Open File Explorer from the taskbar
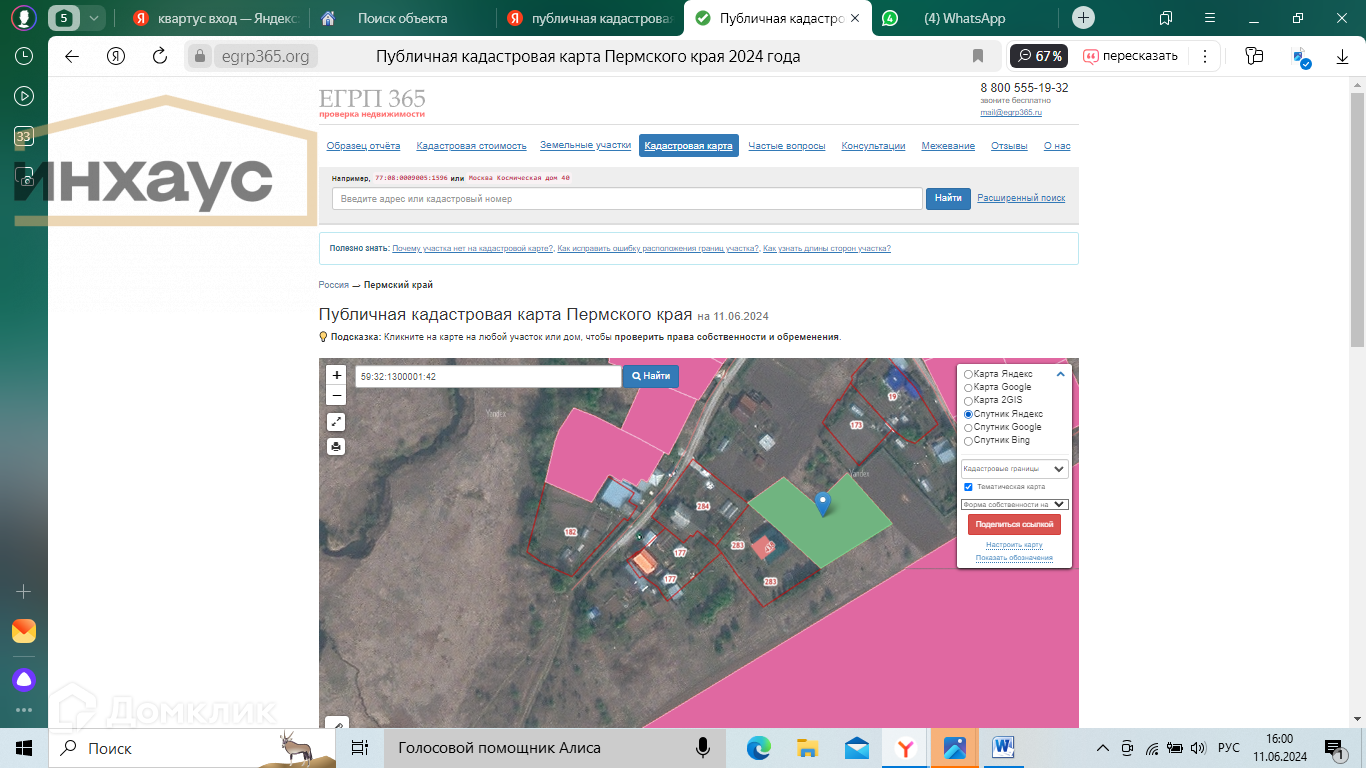Screen dimensions: 1366x768 pyautogui.click(x=808, y=748)
